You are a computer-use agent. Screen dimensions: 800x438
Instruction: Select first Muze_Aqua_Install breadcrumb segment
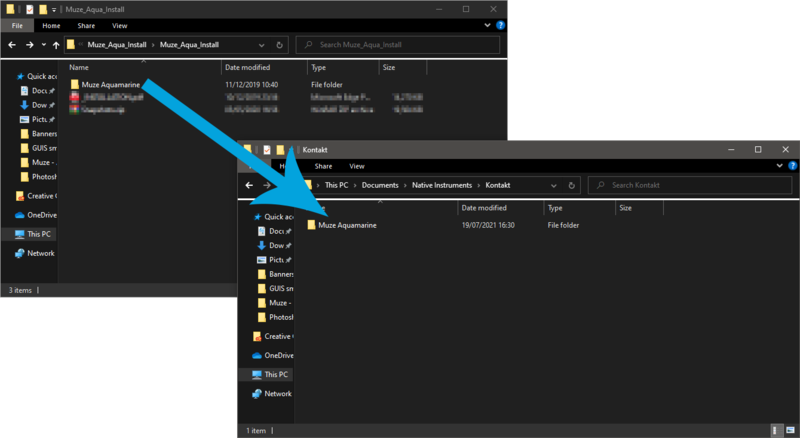117,45
